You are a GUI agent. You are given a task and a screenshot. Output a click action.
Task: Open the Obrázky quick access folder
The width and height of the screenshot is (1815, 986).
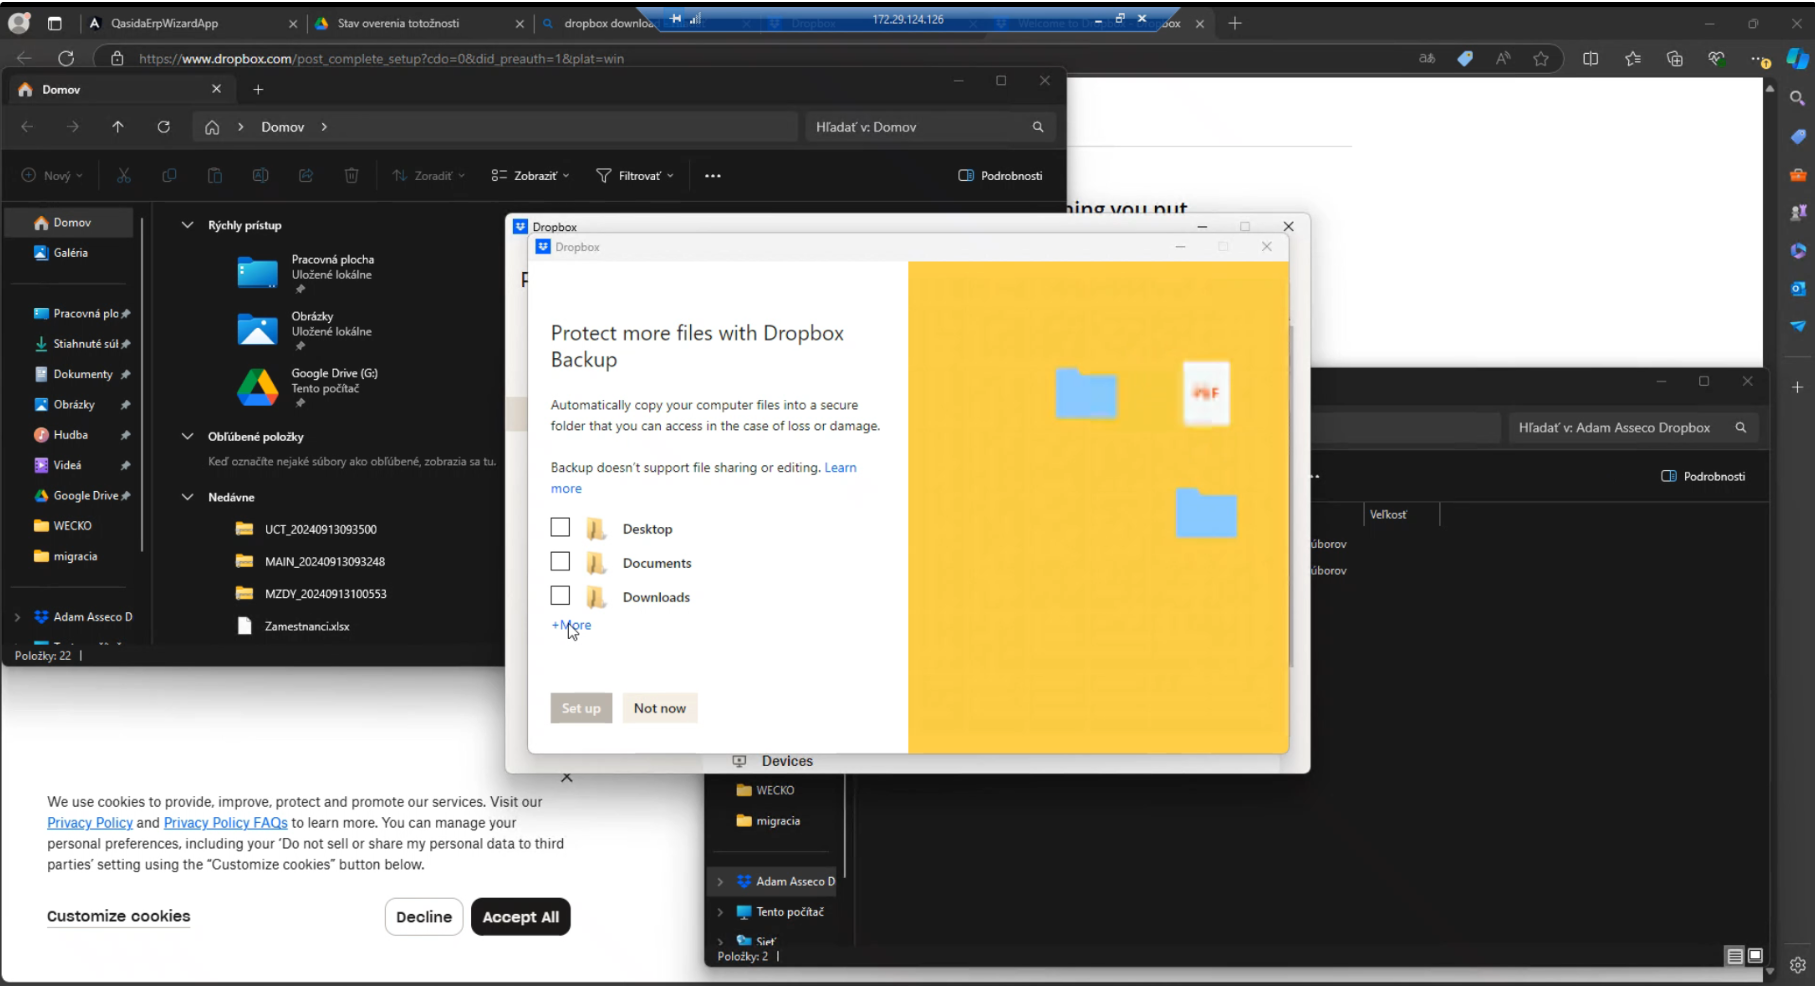coord(304,328)
